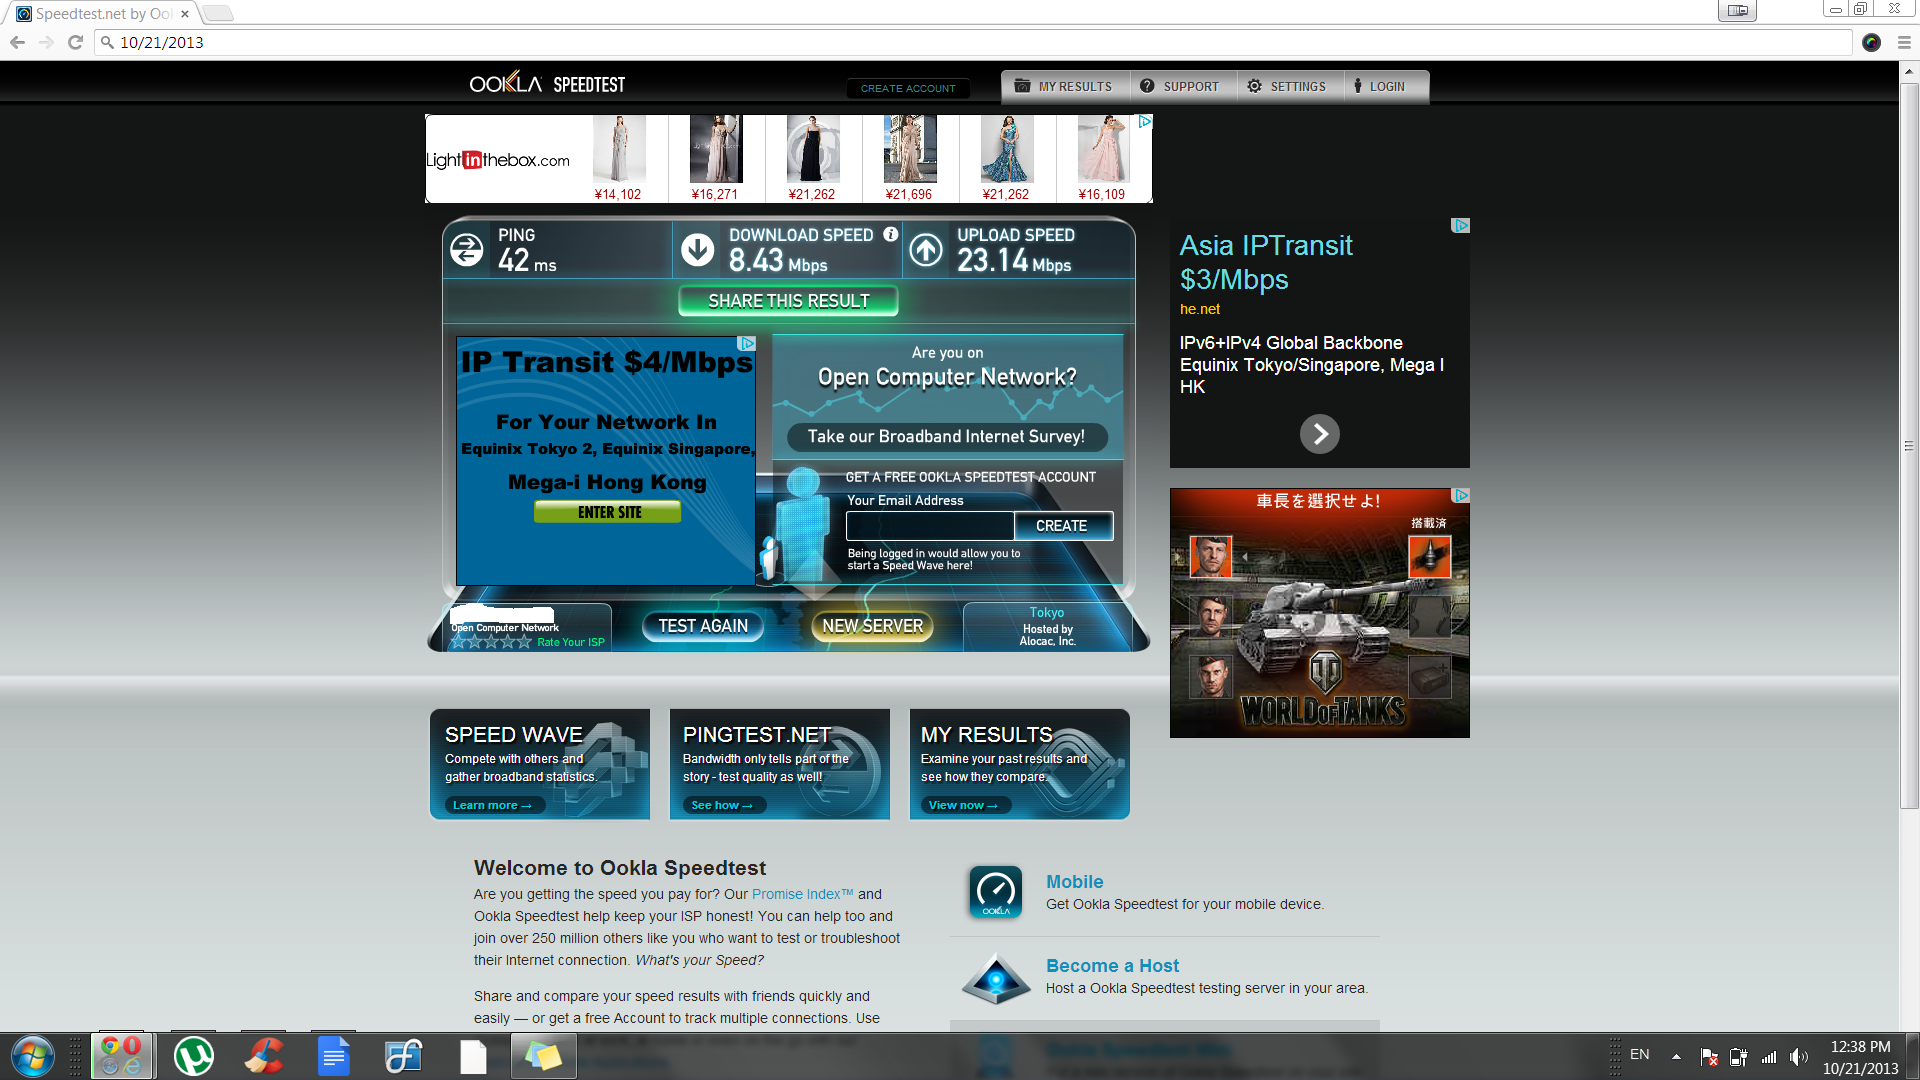Click the browser forward arrow
This screenshot has height=1080, width=1920.
click(46, 42)
